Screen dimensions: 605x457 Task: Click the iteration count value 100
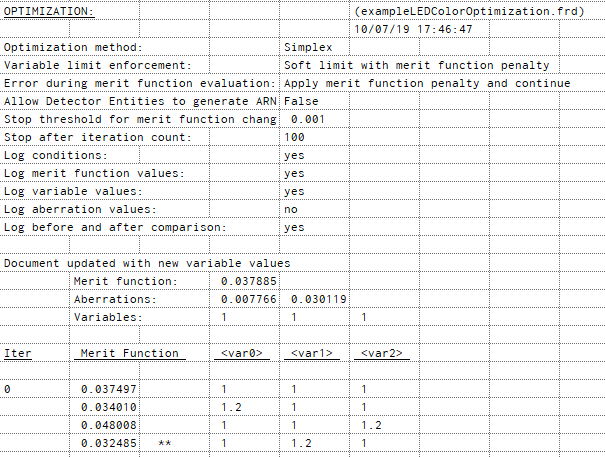pyautogui.click(x=295, y=137)
